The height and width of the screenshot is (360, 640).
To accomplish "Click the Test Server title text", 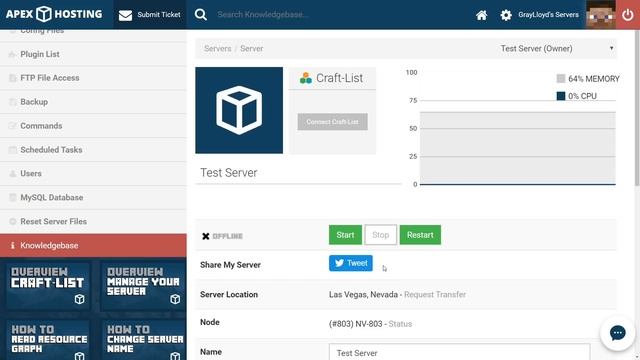I will [229, 173].
